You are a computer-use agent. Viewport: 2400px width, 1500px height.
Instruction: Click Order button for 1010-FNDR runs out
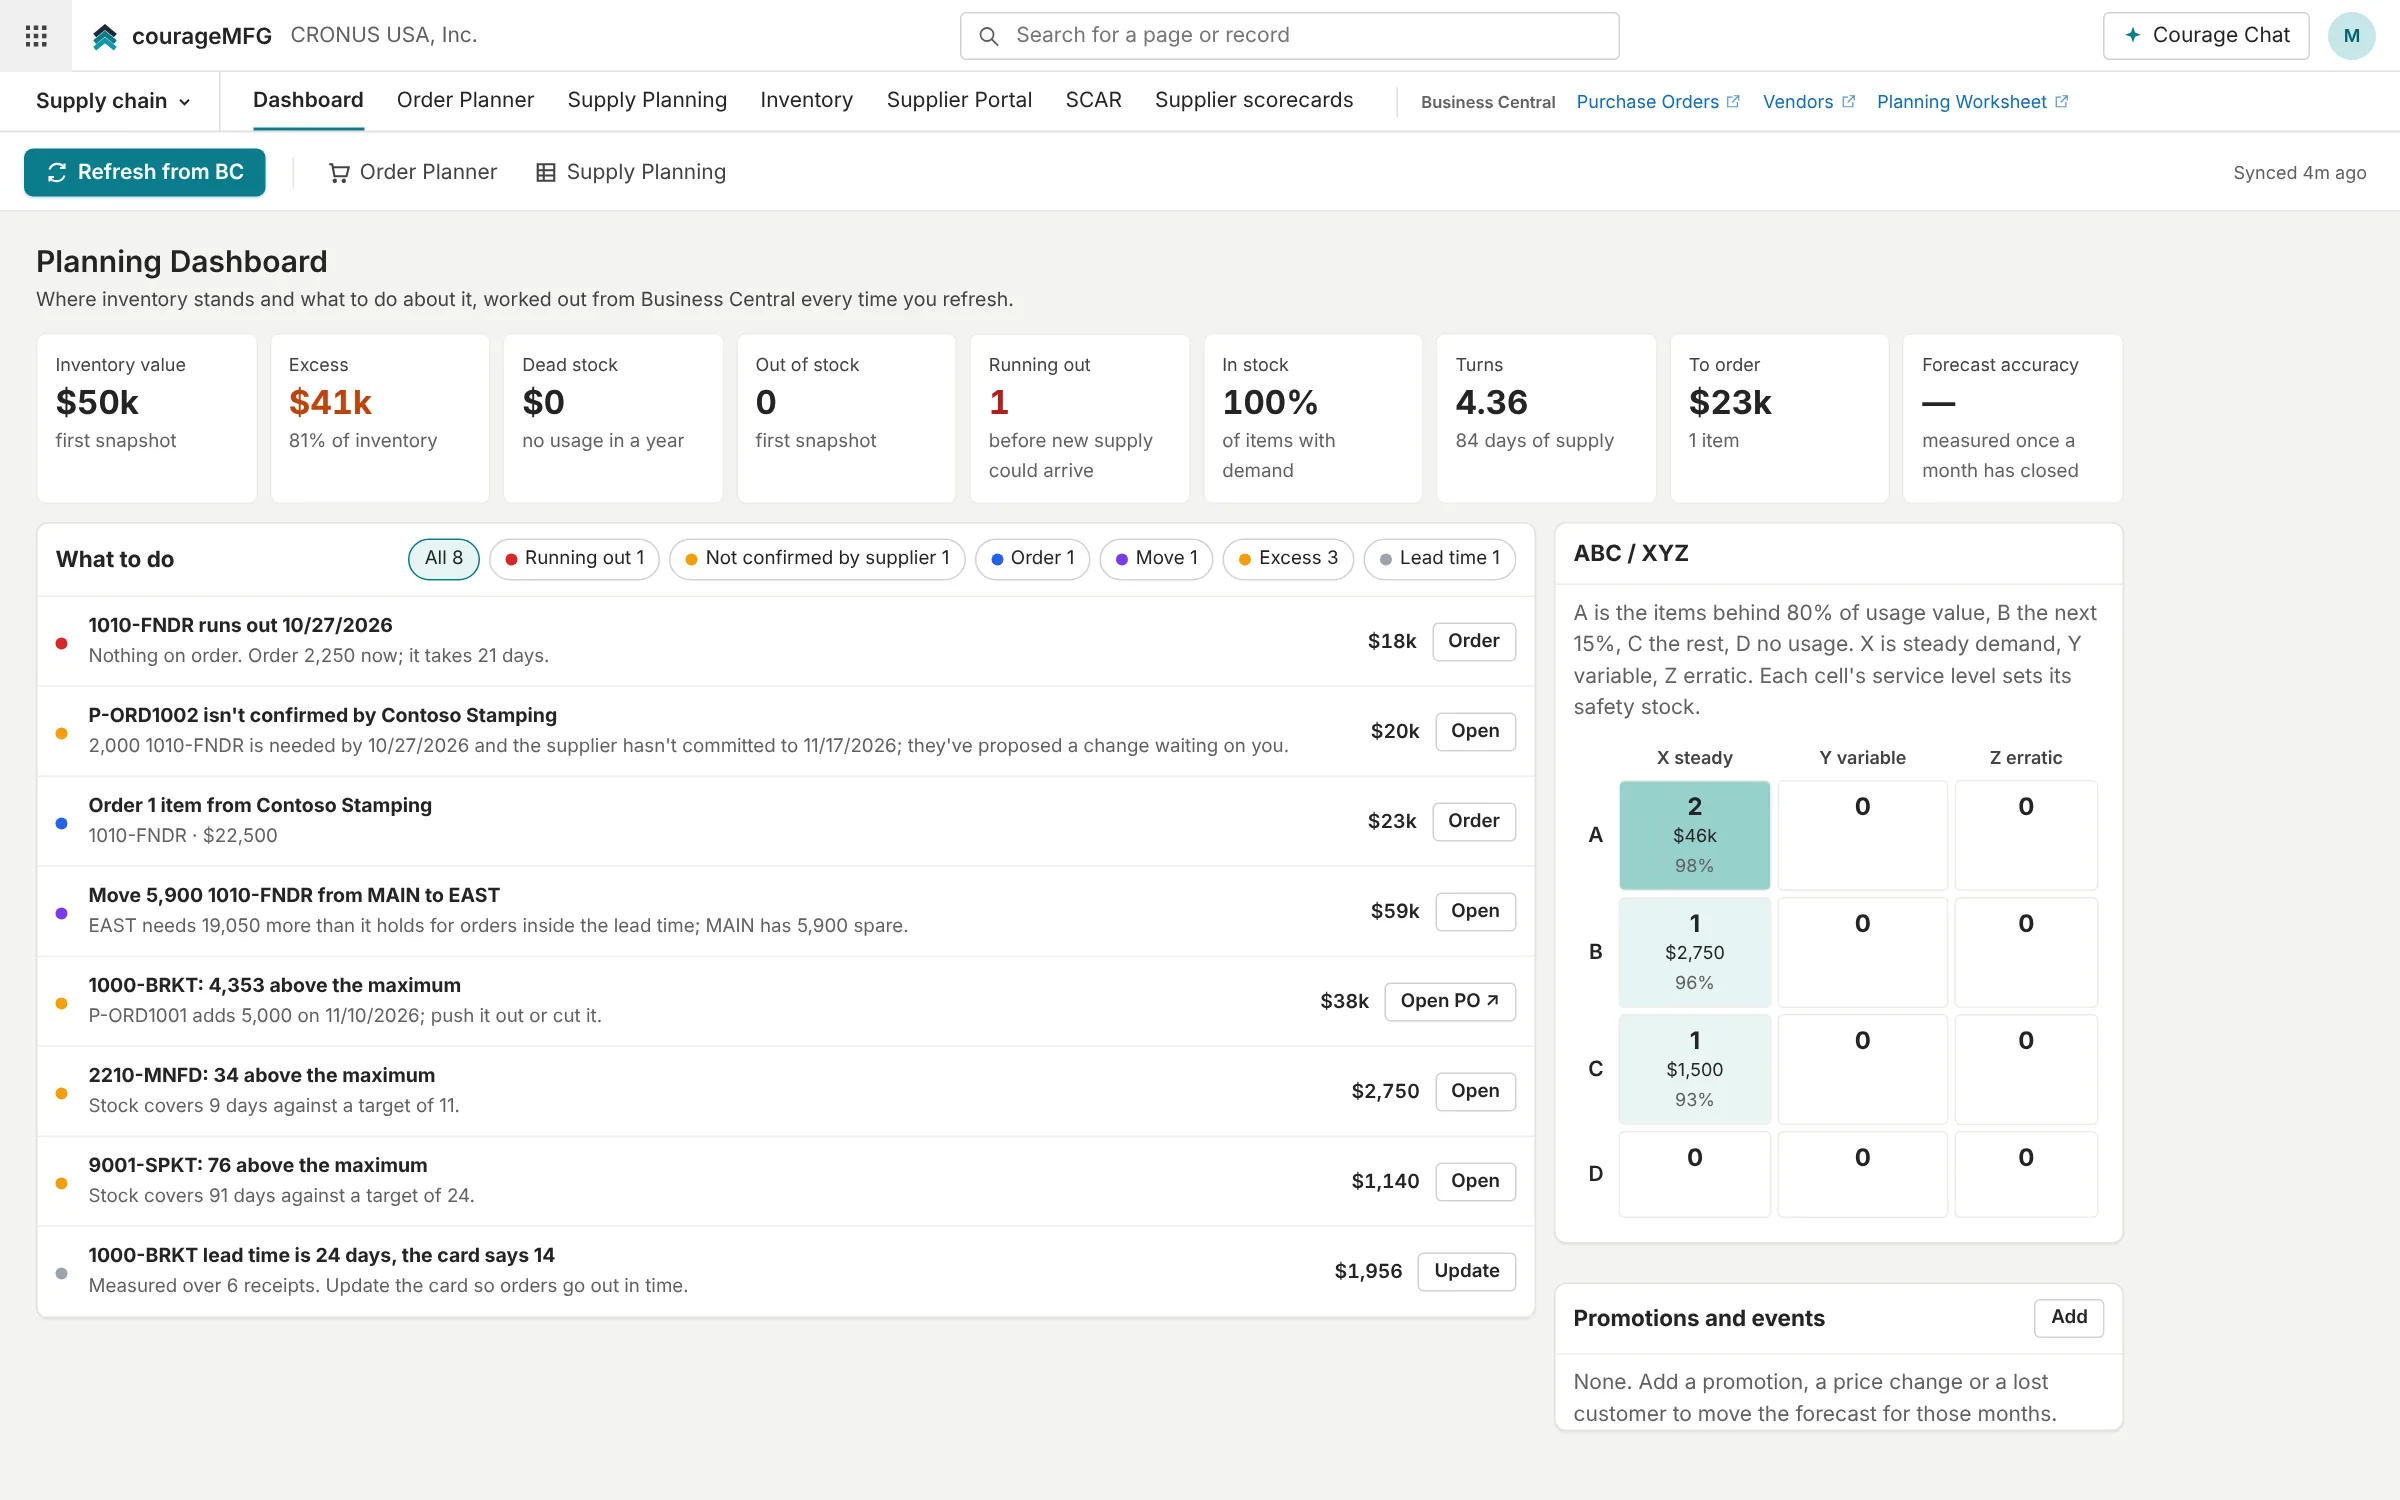click(x=1473, y=641)
